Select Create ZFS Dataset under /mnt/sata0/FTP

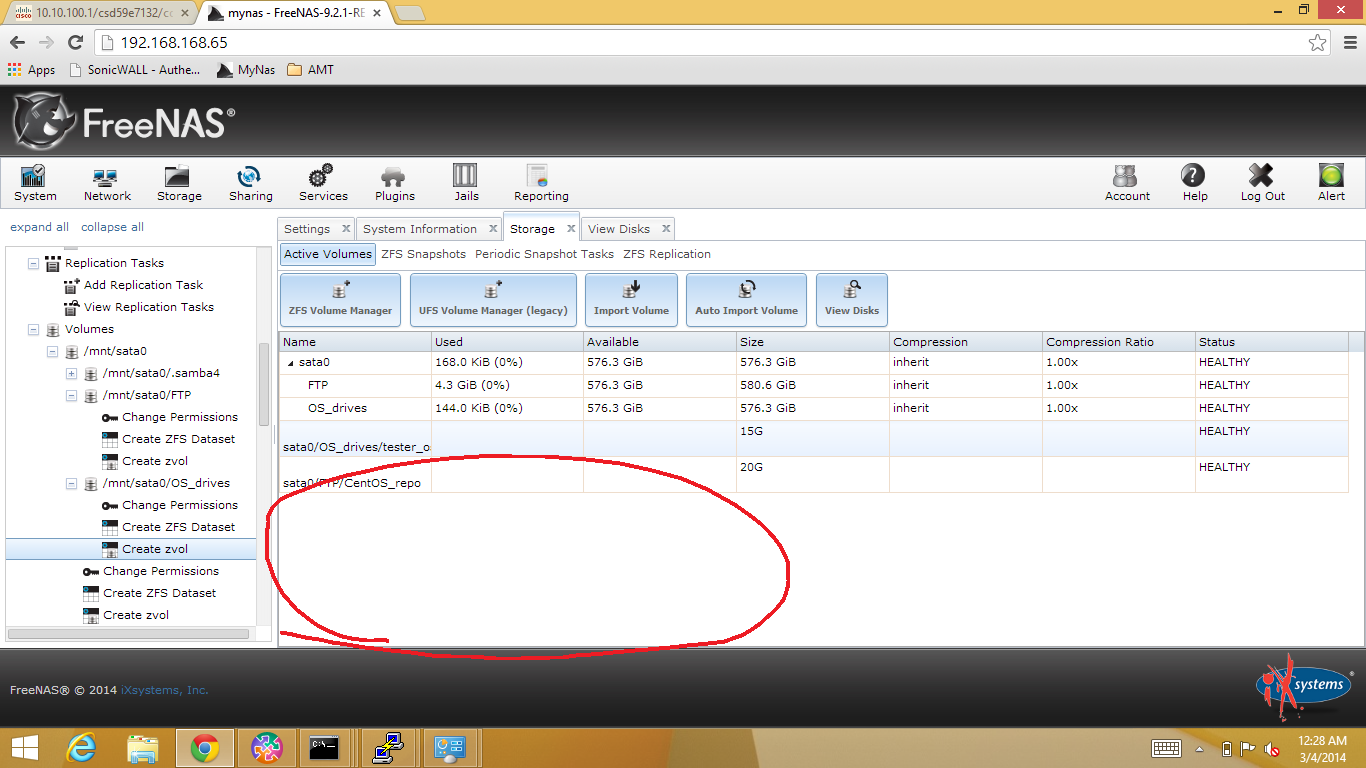click(179, 439)
